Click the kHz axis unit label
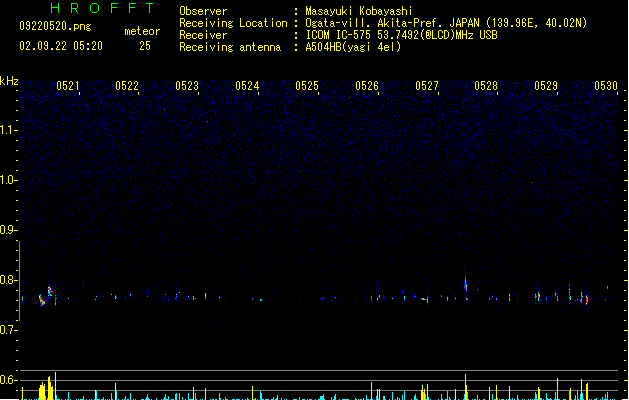 coord(9,81)
